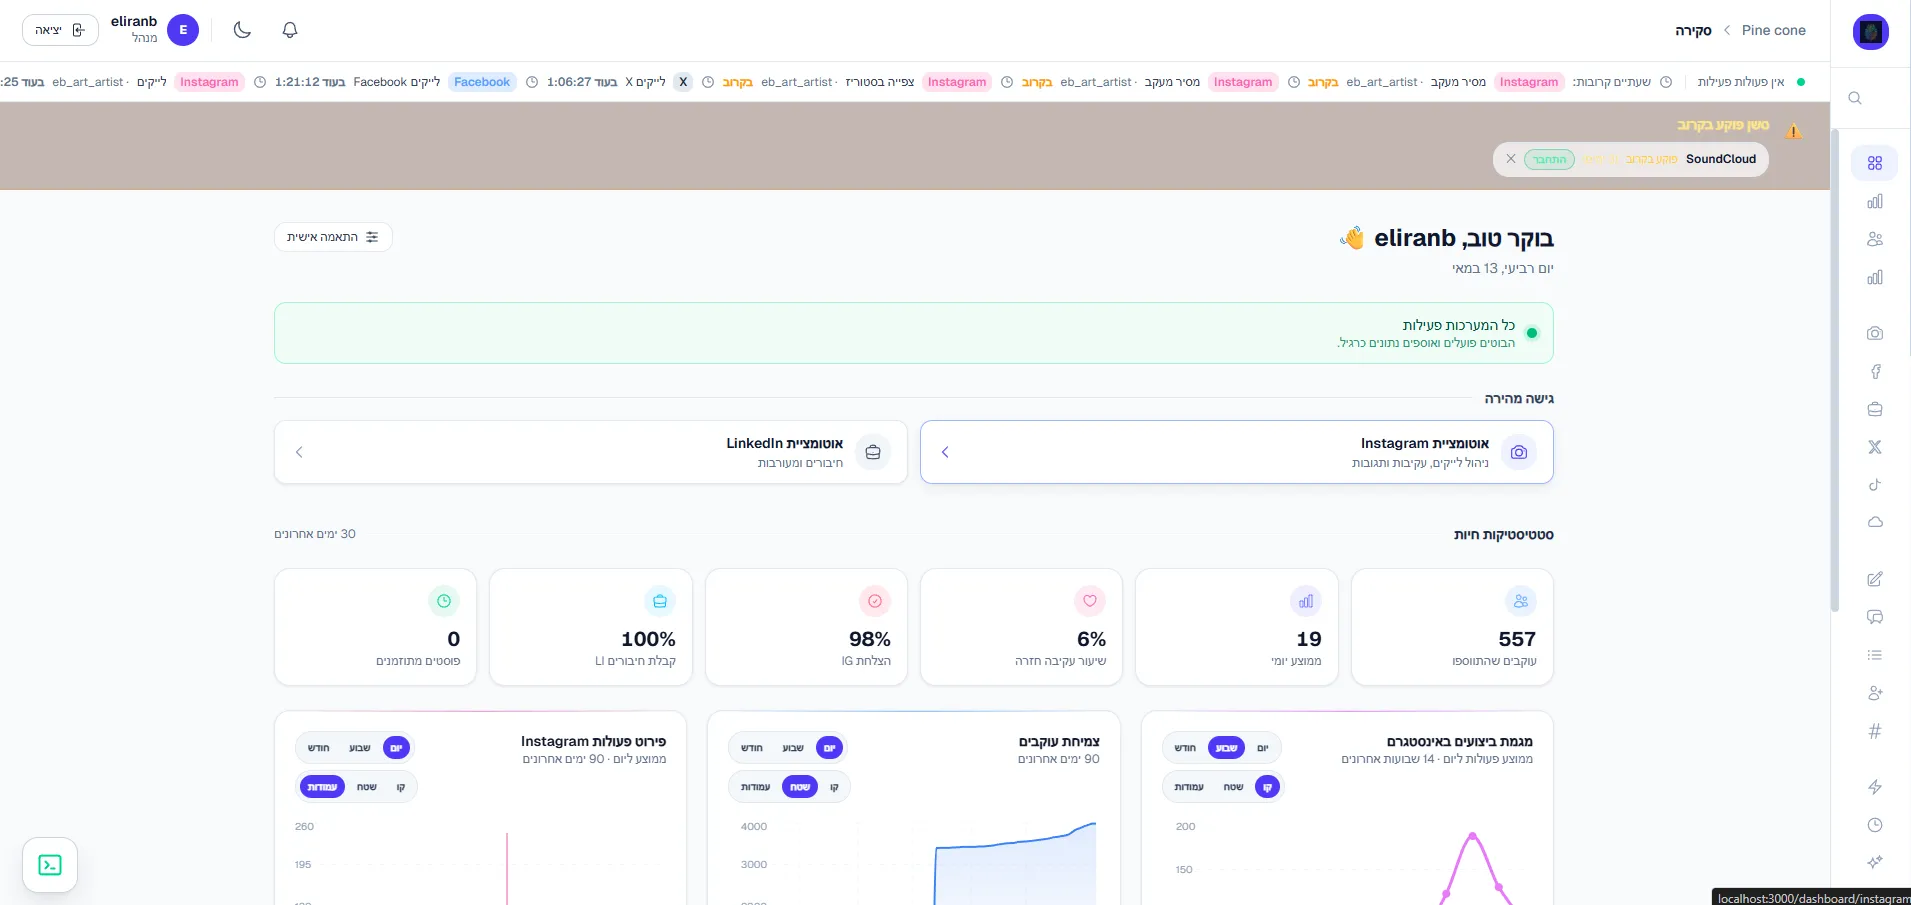Open the Facebook icon in the sidebar
The width and height of the screenshot is (1911, 905).
[1875, 371]
